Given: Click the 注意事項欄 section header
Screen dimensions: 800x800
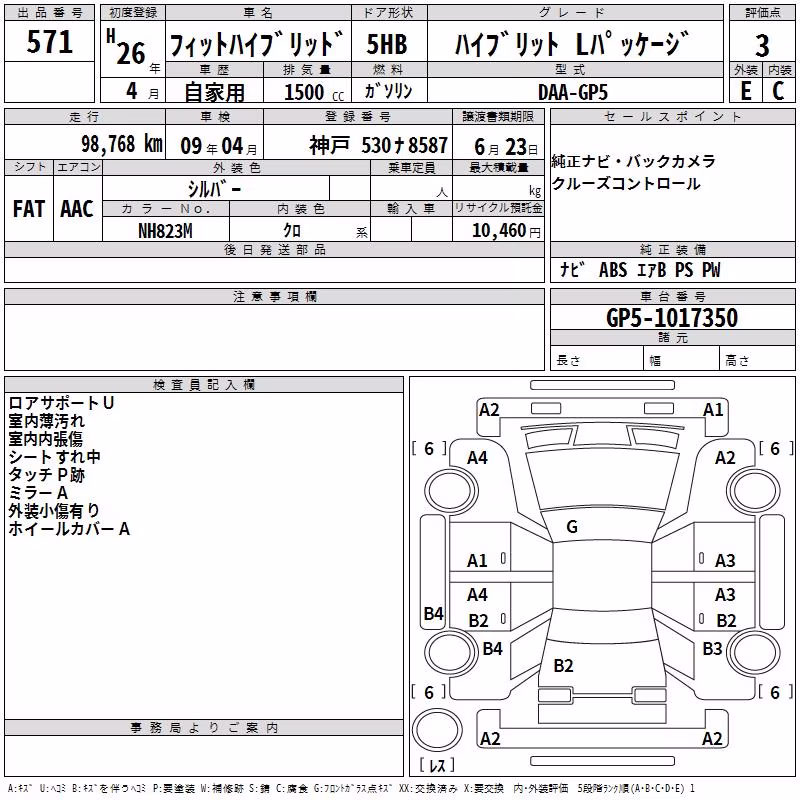Looking at the screenshot, I should click(274, 296).
